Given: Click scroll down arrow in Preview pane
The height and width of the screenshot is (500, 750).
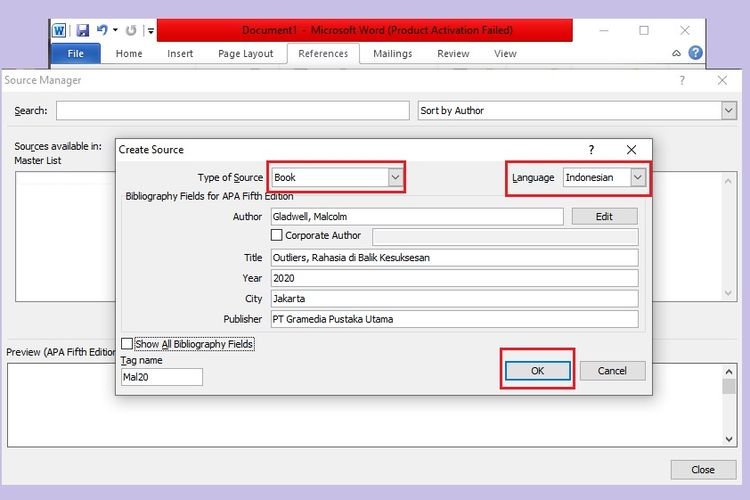Looking at the screenshot, I should (x=728, y=439).
